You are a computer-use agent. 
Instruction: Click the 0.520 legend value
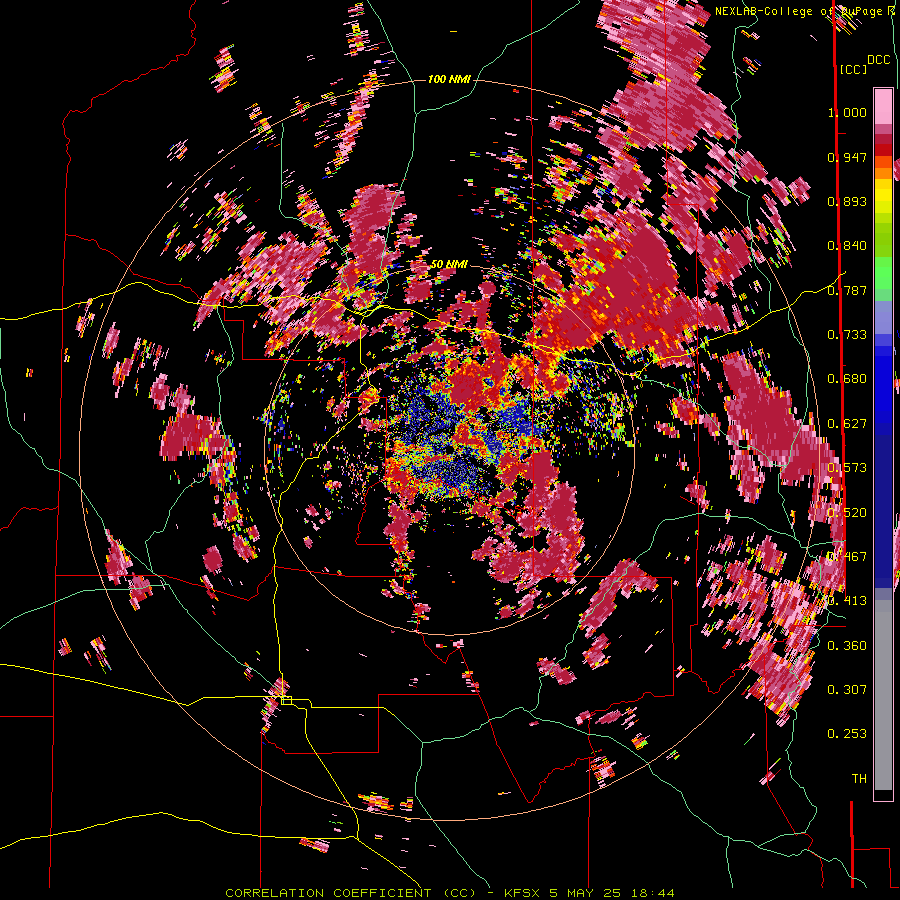[x=847, y=513]
